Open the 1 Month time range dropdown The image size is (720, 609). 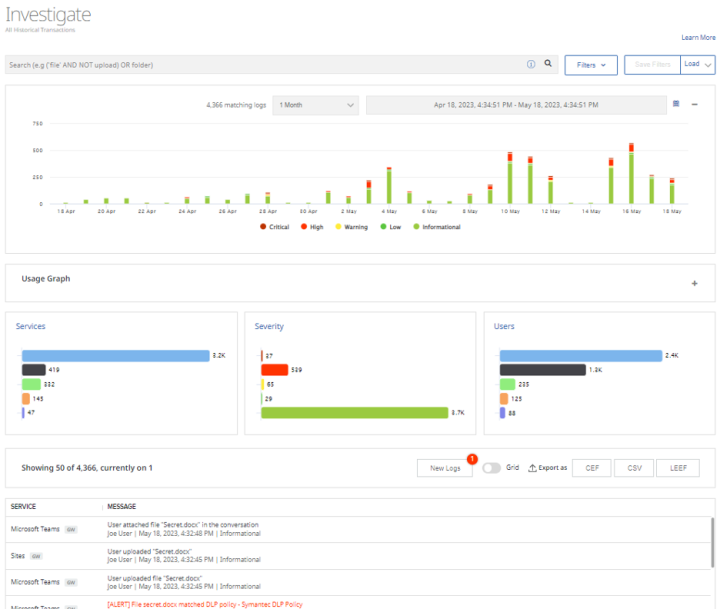point(315,105)
